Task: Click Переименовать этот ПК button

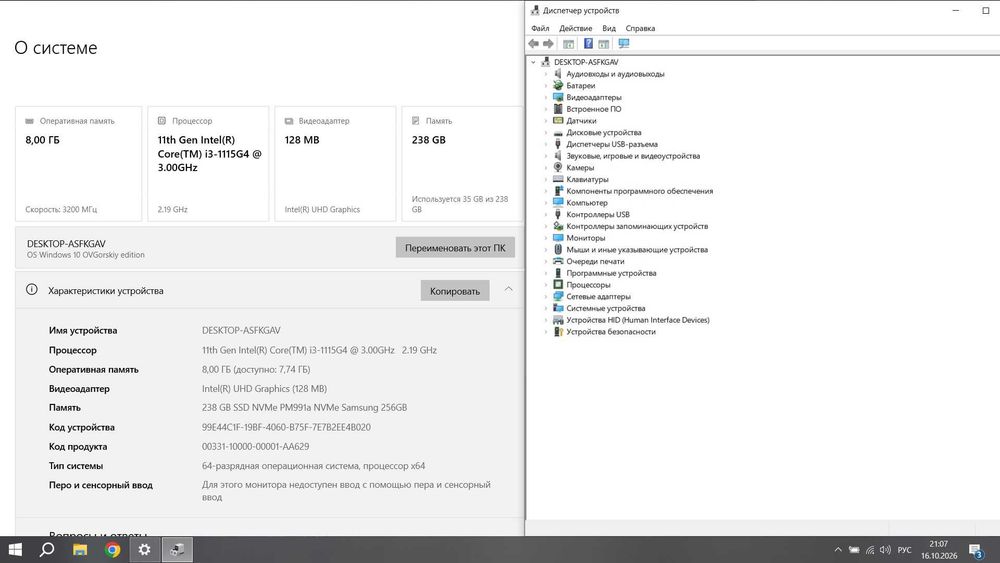Action: coord(455,248)
